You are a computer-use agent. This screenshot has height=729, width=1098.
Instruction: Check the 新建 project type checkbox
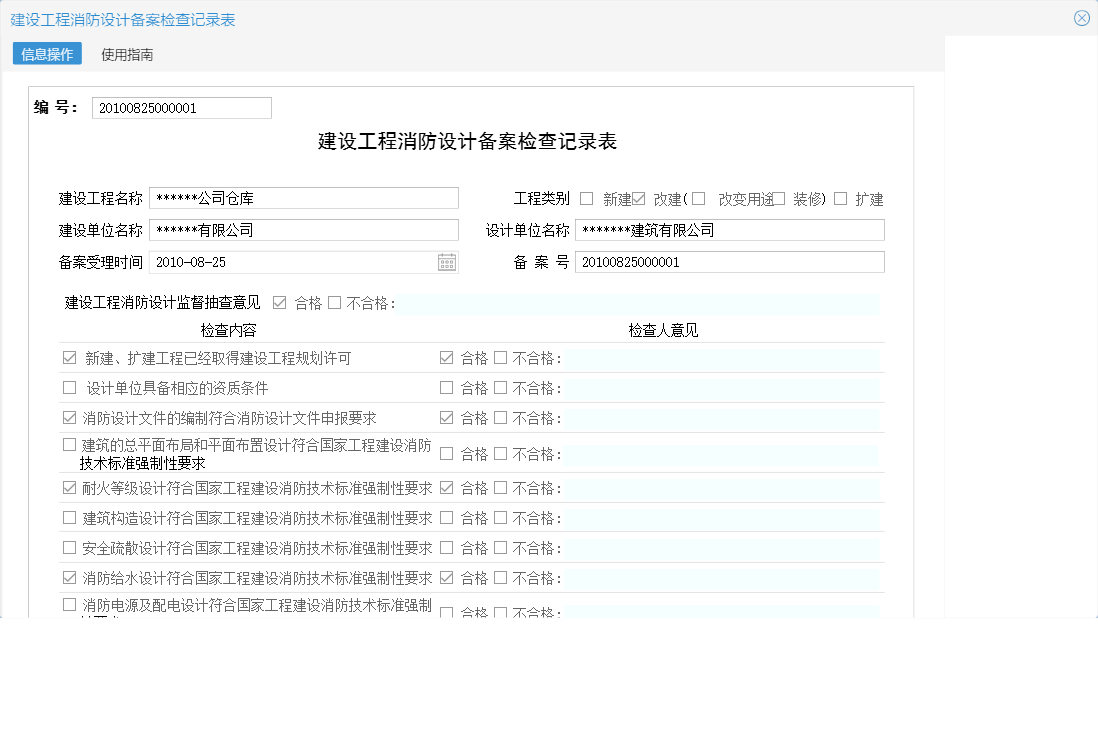click(585, 198)
